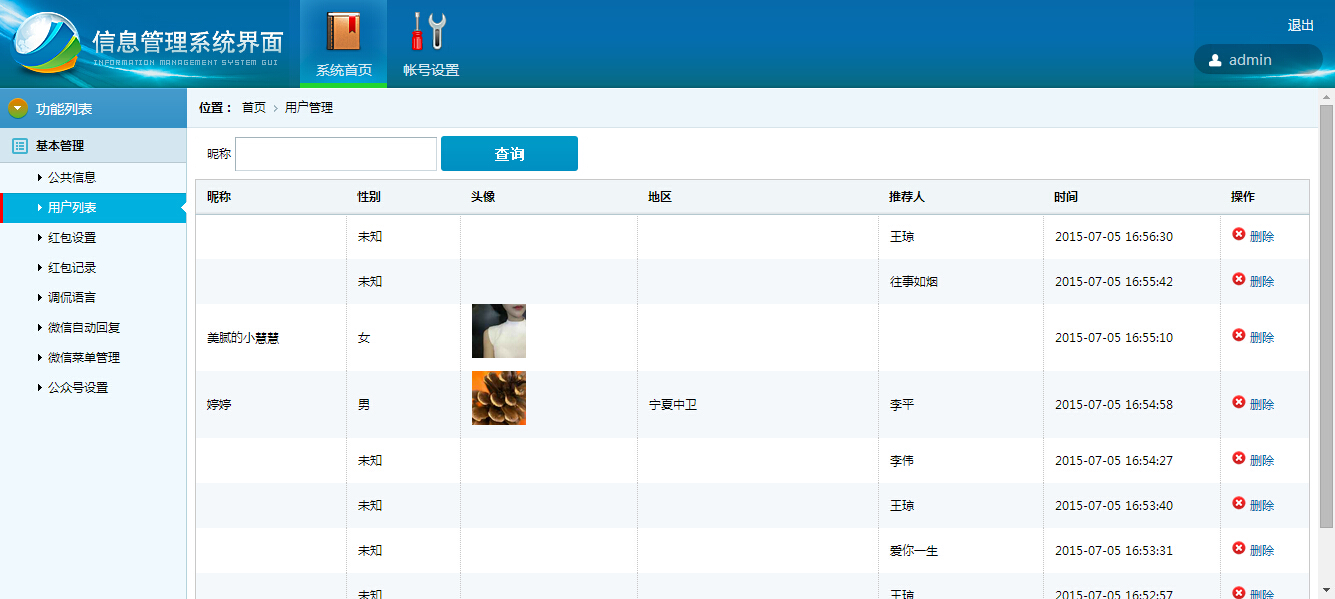This screenshot has width=1335, height=599.
Task: Click the admin user icon
Action: tap(1215, 60)
